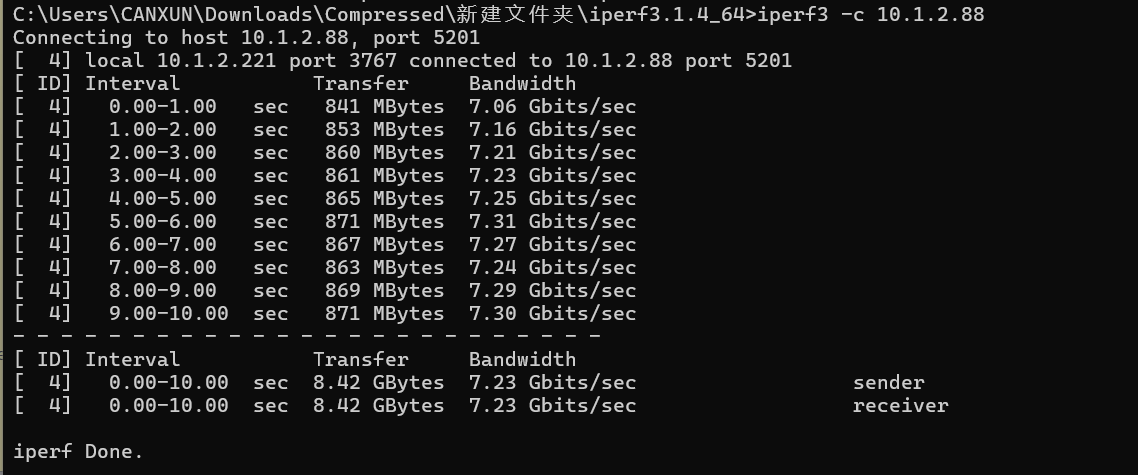Viewport: 1138px width, 475px height.
Task: Click the 7.31 Gbits/sec bandwidth value
Action: pyautogui.click(x=552, y=222)
